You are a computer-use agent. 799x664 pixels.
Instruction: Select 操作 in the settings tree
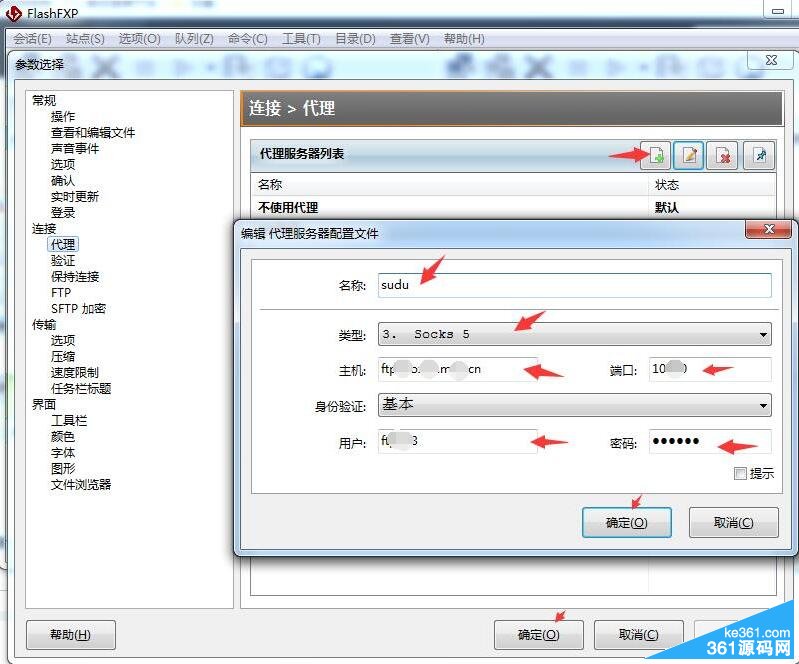click(63, 116)
